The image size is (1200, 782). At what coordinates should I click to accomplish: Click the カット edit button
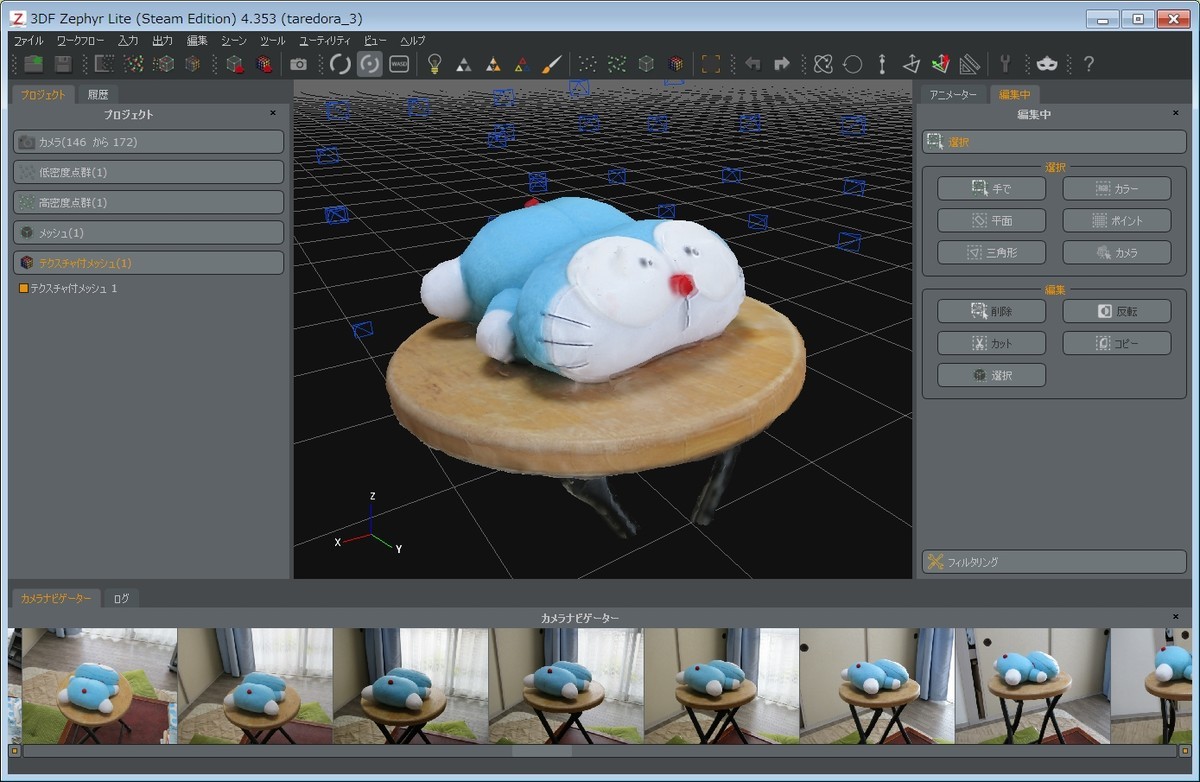pos(992,343)
